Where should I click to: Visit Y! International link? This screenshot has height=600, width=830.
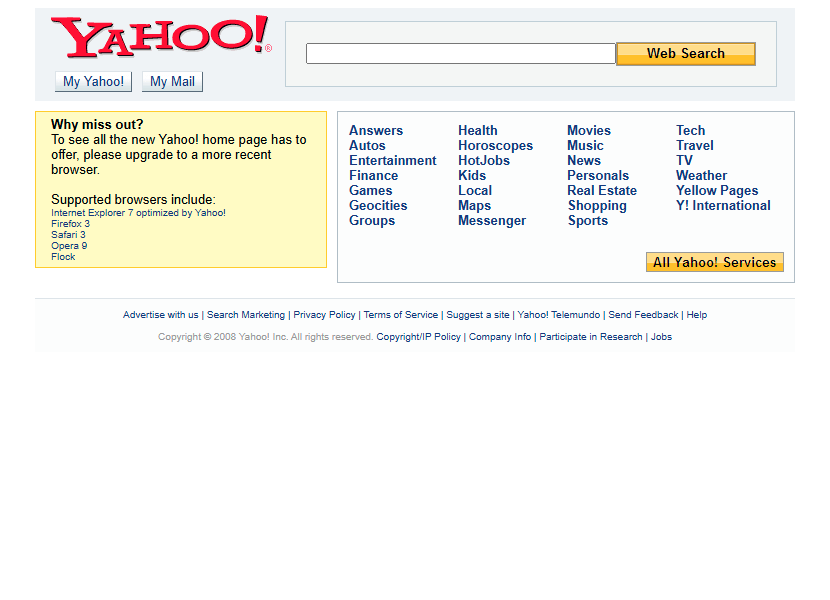pyautogui.click(x=723, y=205)
